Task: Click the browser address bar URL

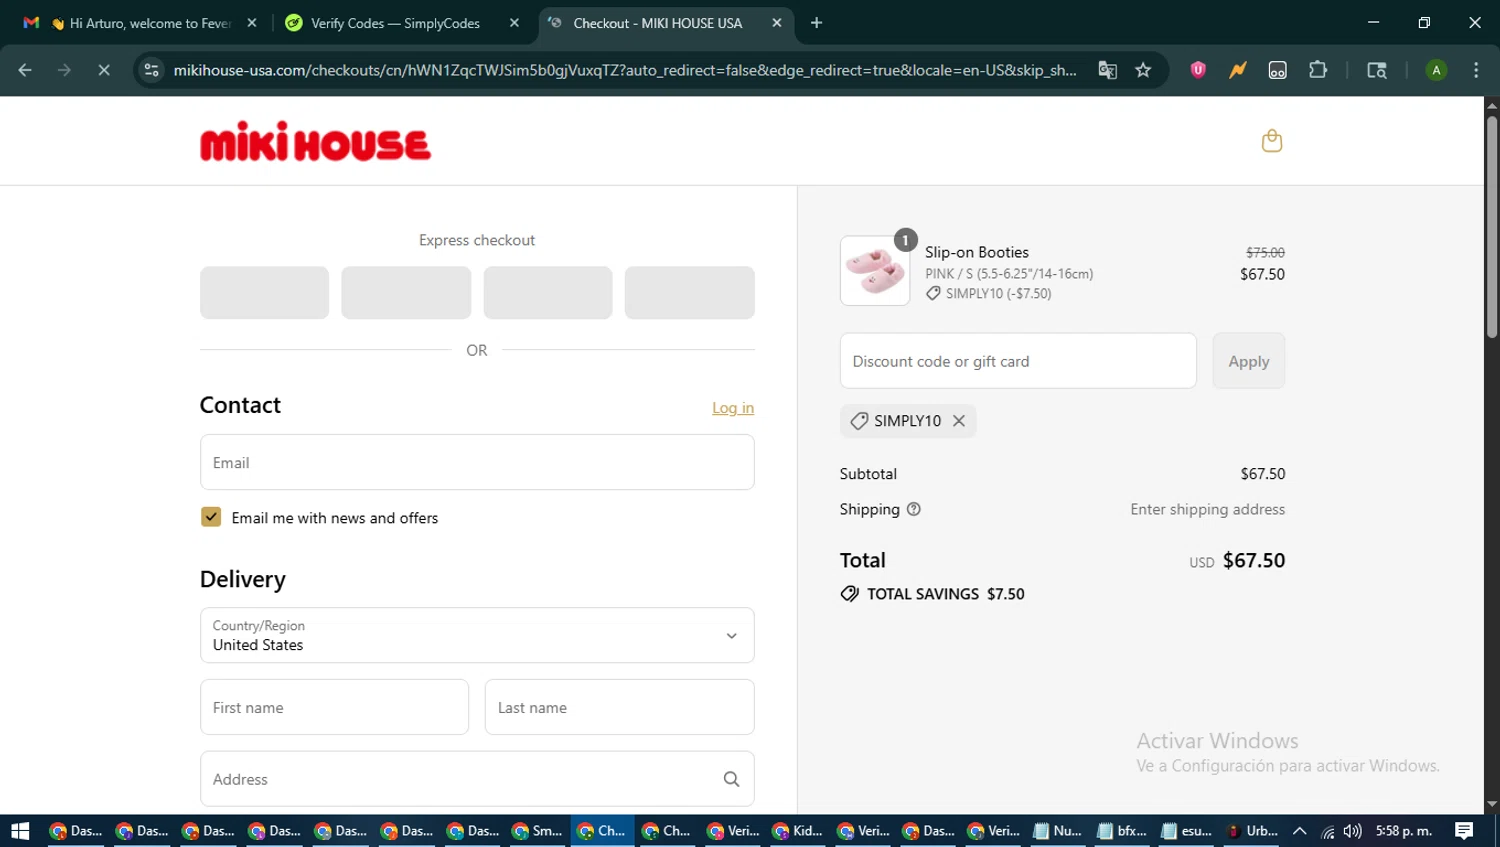Action: click(625, 70)
